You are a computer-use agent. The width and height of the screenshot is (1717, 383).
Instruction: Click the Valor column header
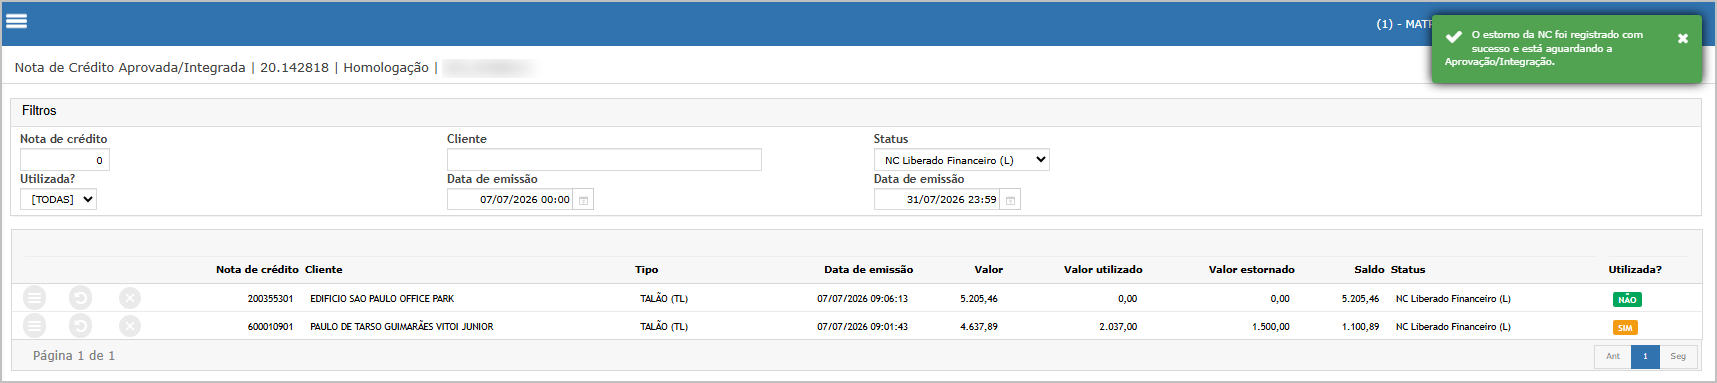tap(989, 270)
